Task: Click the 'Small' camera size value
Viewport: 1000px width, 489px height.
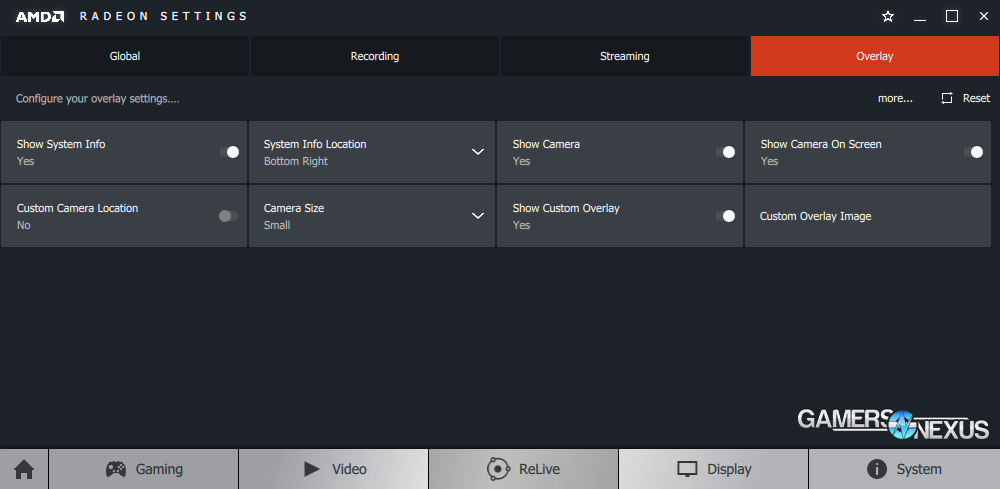Action: 277,225
